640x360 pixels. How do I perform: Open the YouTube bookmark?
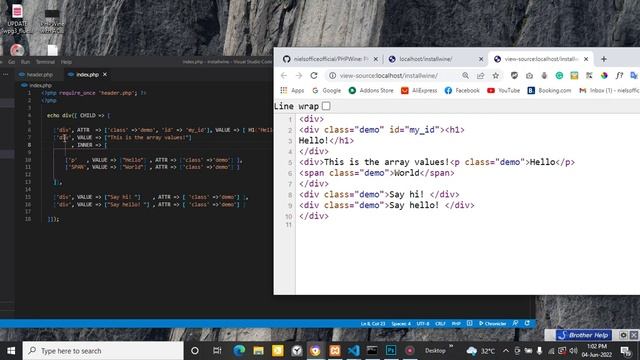tap(503, 91)
